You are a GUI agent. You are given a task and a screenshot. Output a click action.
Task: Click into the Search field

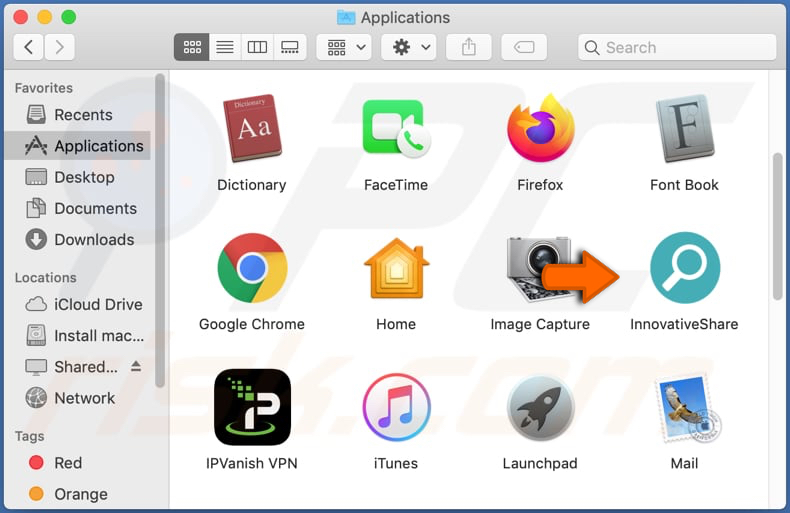click(x=677, y=47)
